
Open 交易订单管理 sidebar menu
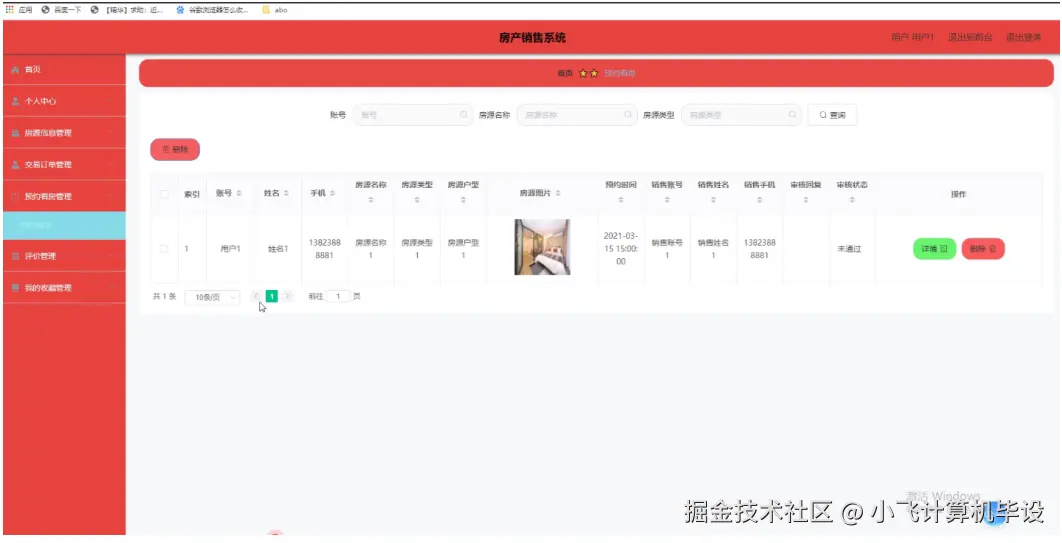point(64,165)
